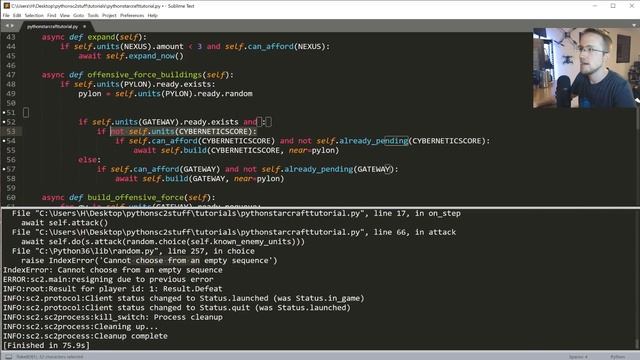Click 'Result.Defeat' console line
The height and width of the screenshot is (360, 640).
click(x=113, y=289)
